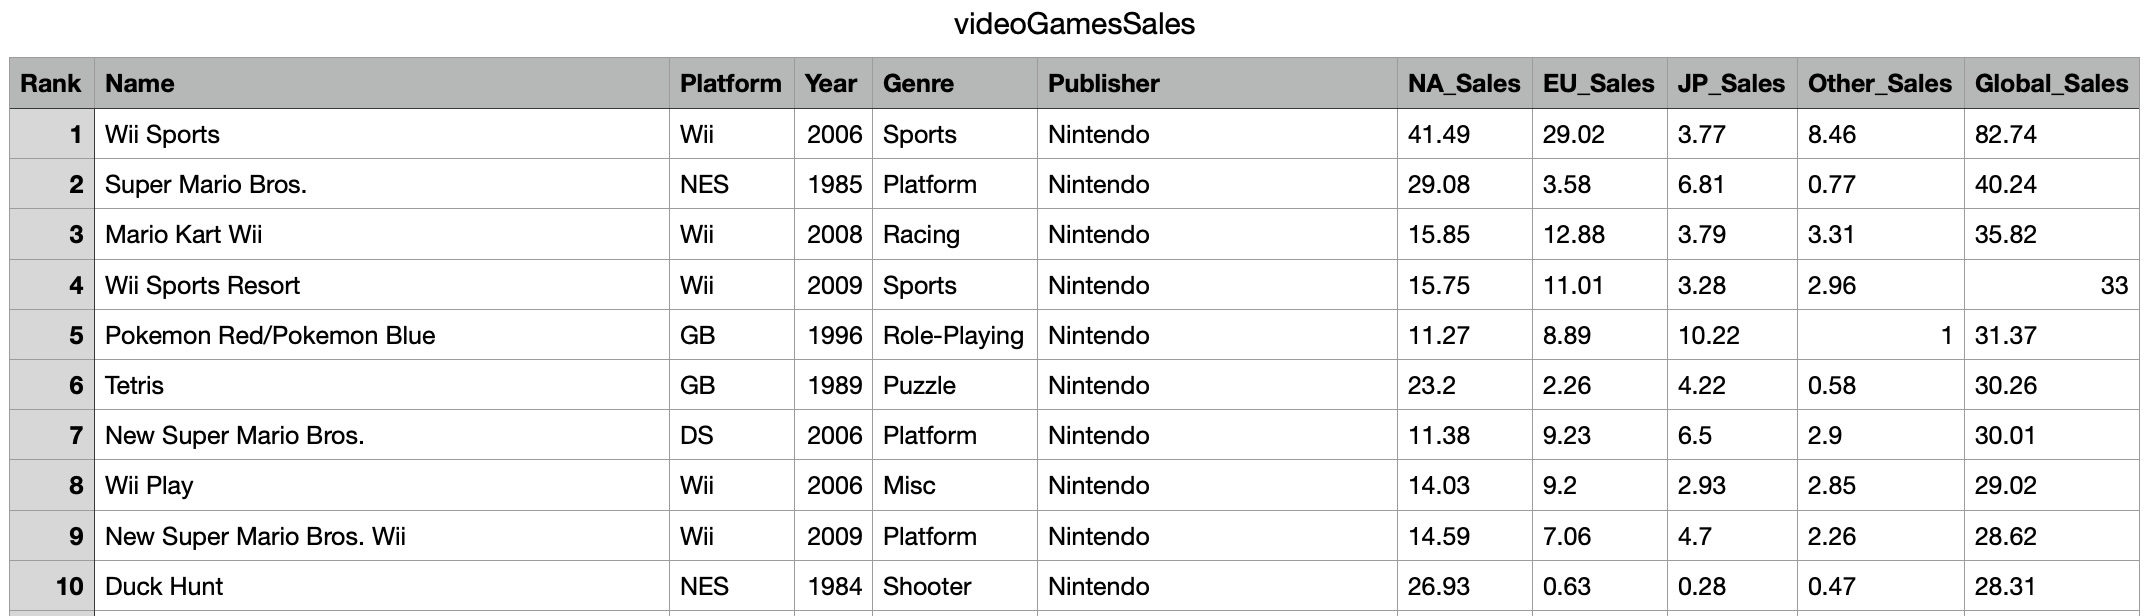This screenshot has height=616, width=2150.
Task: Select the Duck Hunt name cell
Action: (381, 586)
